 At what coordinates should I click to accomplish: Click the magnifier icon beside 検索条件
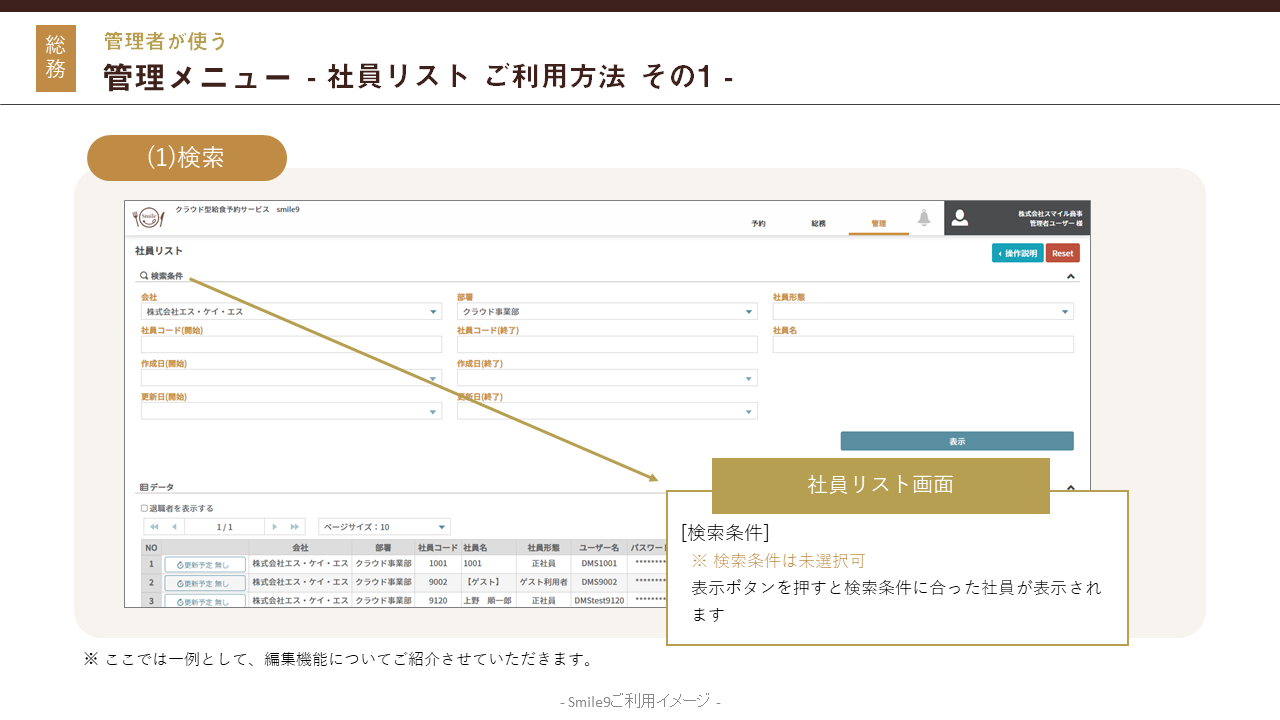[144, 276]
